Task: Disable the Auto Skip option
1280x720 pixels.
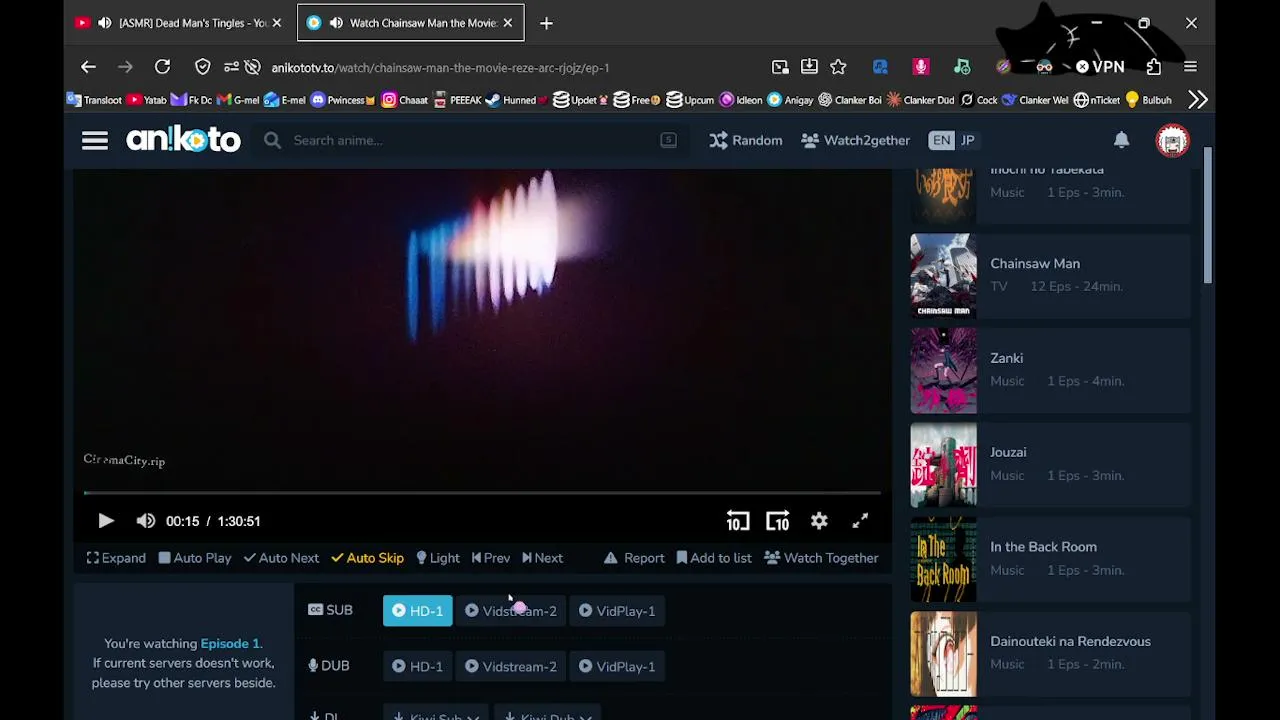Action: point(367,558)
